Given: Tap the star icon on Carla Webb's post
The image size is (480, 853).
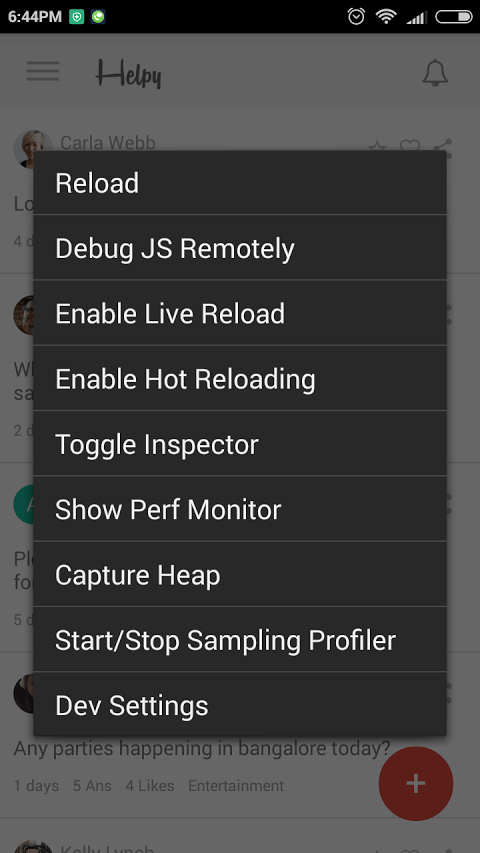Looking at the screenshot, I should [x=377, y=146].
